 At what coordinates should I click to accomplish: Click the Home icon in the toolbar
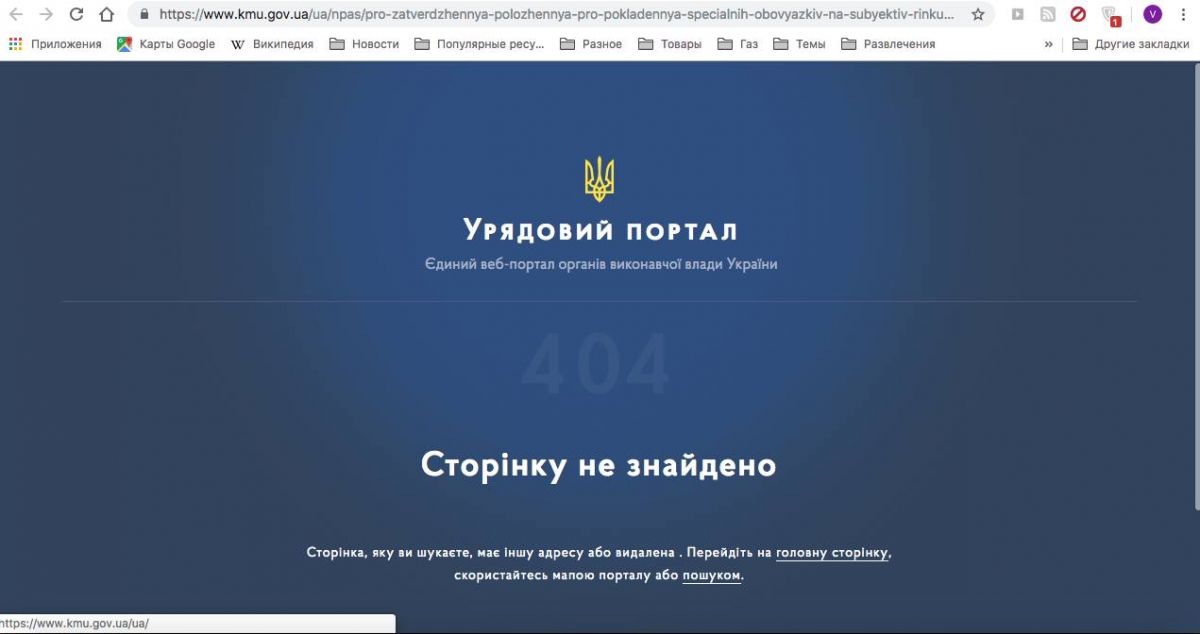pyautogui.click(x=106, y=15)
